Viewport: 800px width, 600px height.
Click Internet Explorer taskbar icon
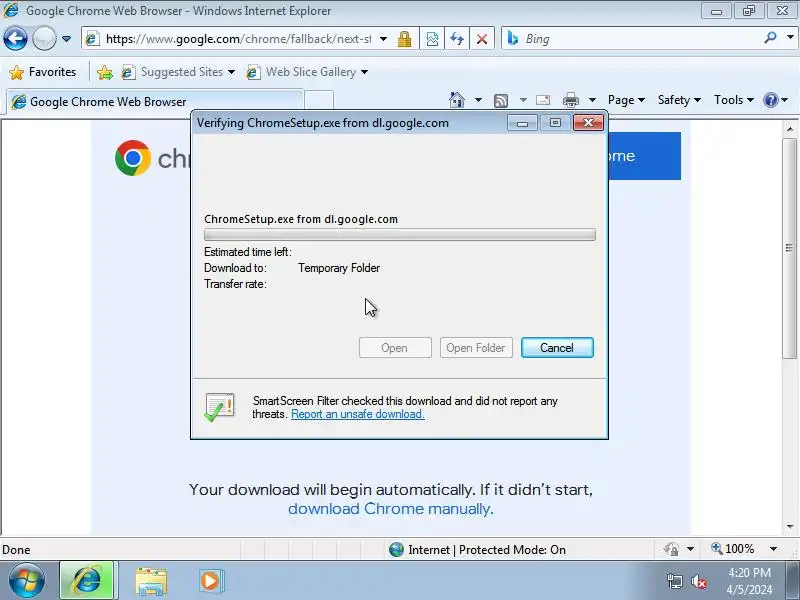[x=87, y=580]
